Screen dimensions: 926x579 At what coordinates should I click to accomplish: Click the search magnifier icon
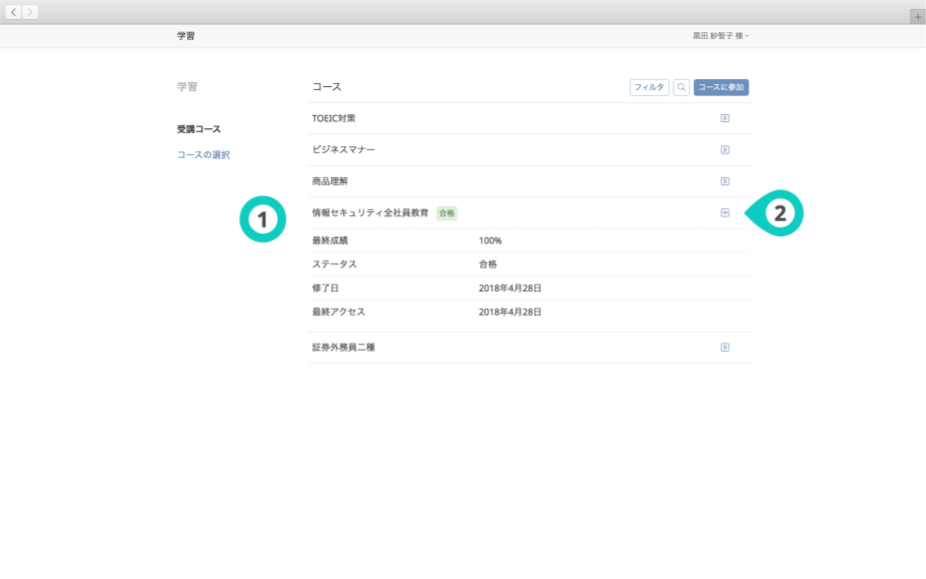click(x=681, y=88)
